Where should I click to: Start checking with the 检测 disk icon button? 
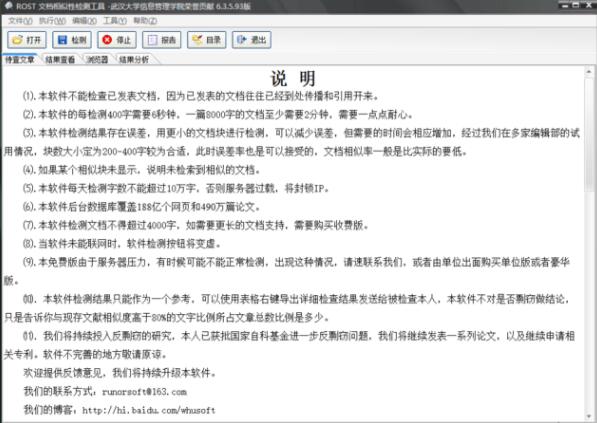point(72,40)
